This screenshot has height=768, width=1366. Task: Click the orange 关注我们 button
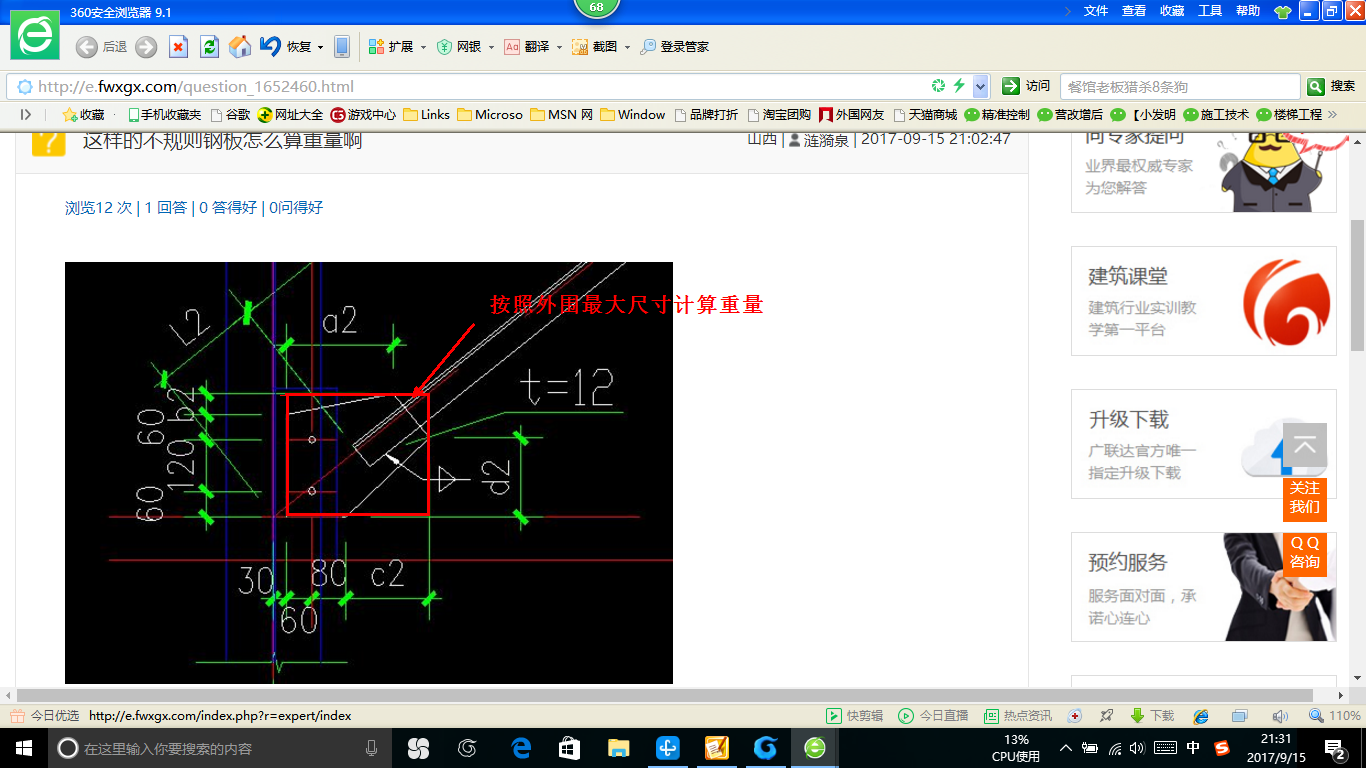click(1305, 498)
